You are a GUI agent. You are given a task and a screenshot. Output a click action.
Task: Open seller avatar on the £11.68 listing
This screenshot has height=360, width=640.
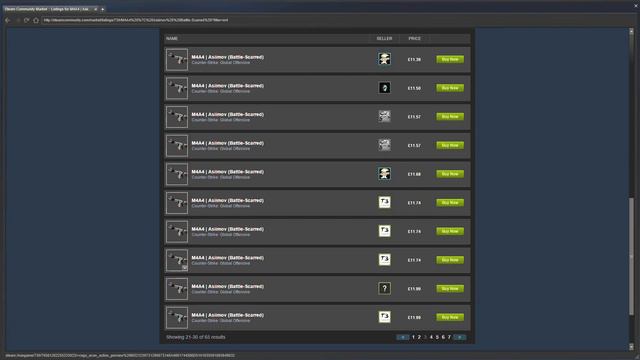(384, 173)
